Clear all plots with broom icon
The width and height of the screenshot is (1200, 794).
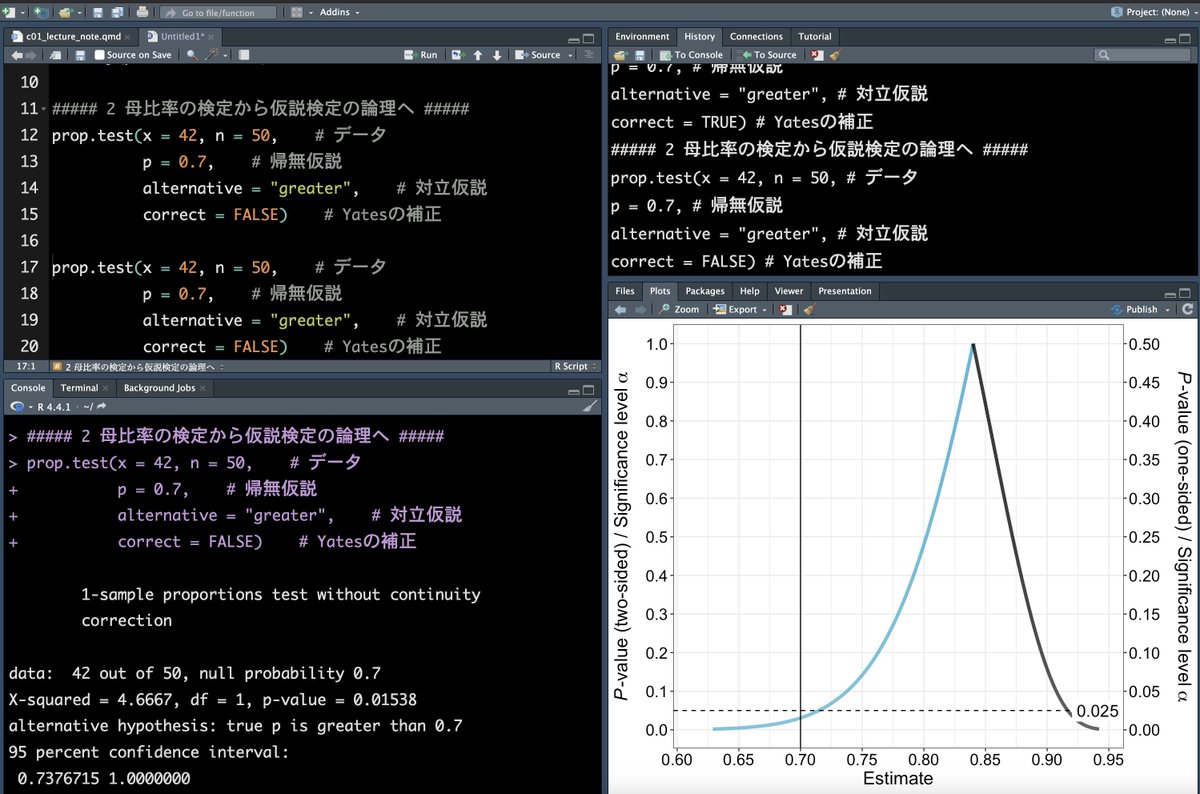pyautogui.click(x=809, y=310)
